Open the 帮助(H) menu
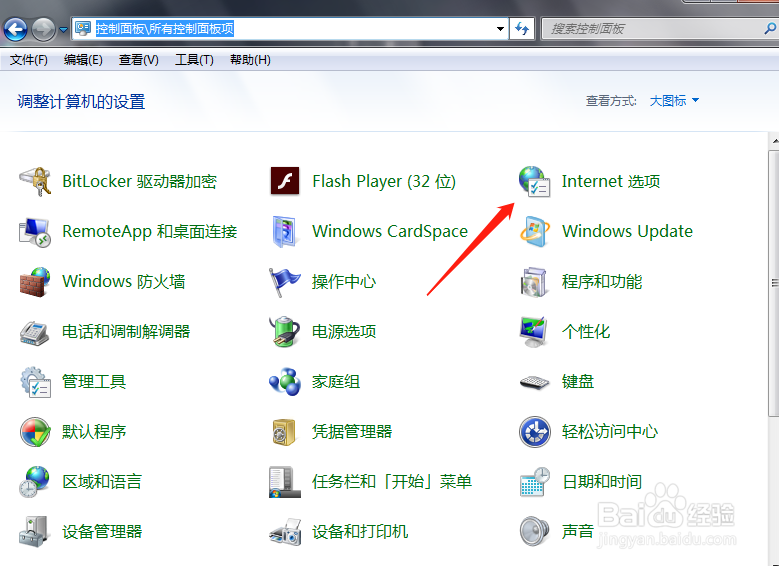This screenshot has width=779, height=566. (x=250, y=60)
